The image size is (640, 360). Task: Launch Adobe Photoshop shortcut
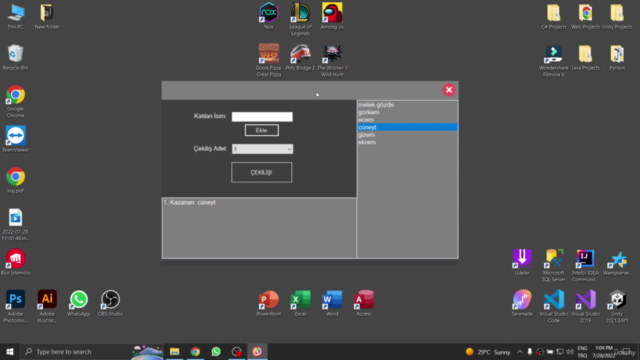click(16, 307)
